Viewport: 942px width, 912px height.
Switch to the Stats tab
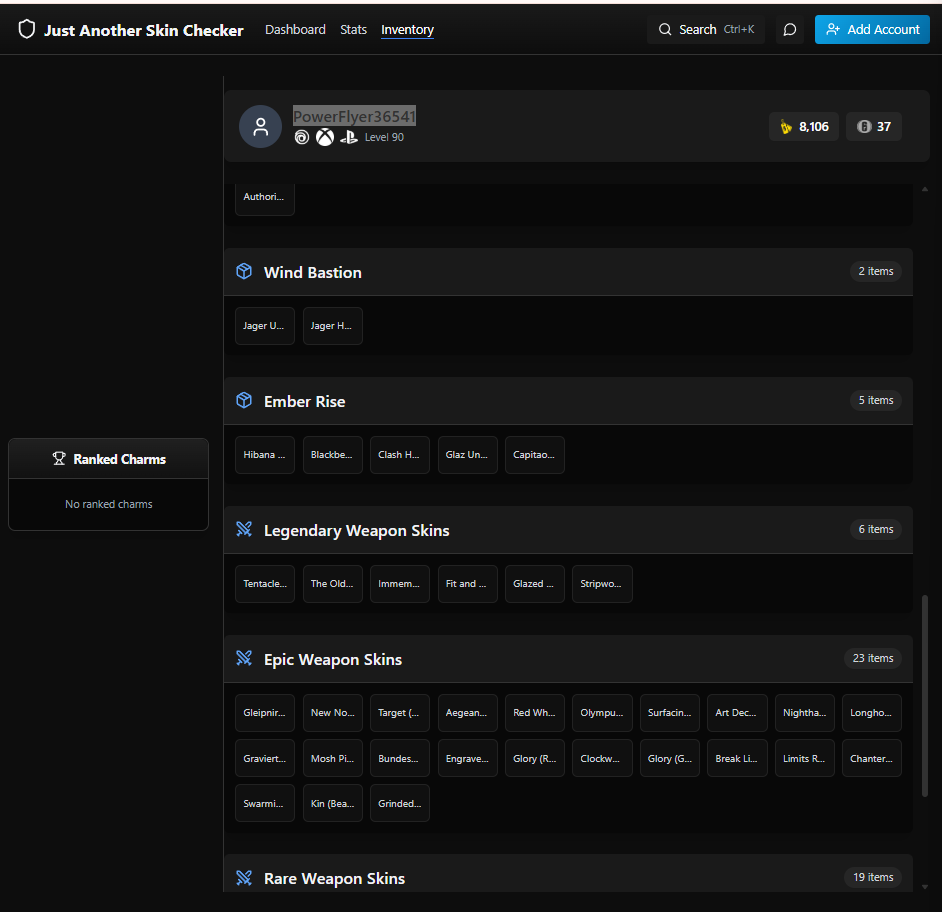pos(353,29)
